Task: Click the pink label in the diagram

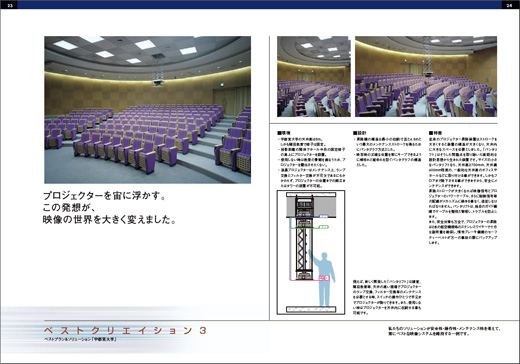Action: tap(324, 278)
